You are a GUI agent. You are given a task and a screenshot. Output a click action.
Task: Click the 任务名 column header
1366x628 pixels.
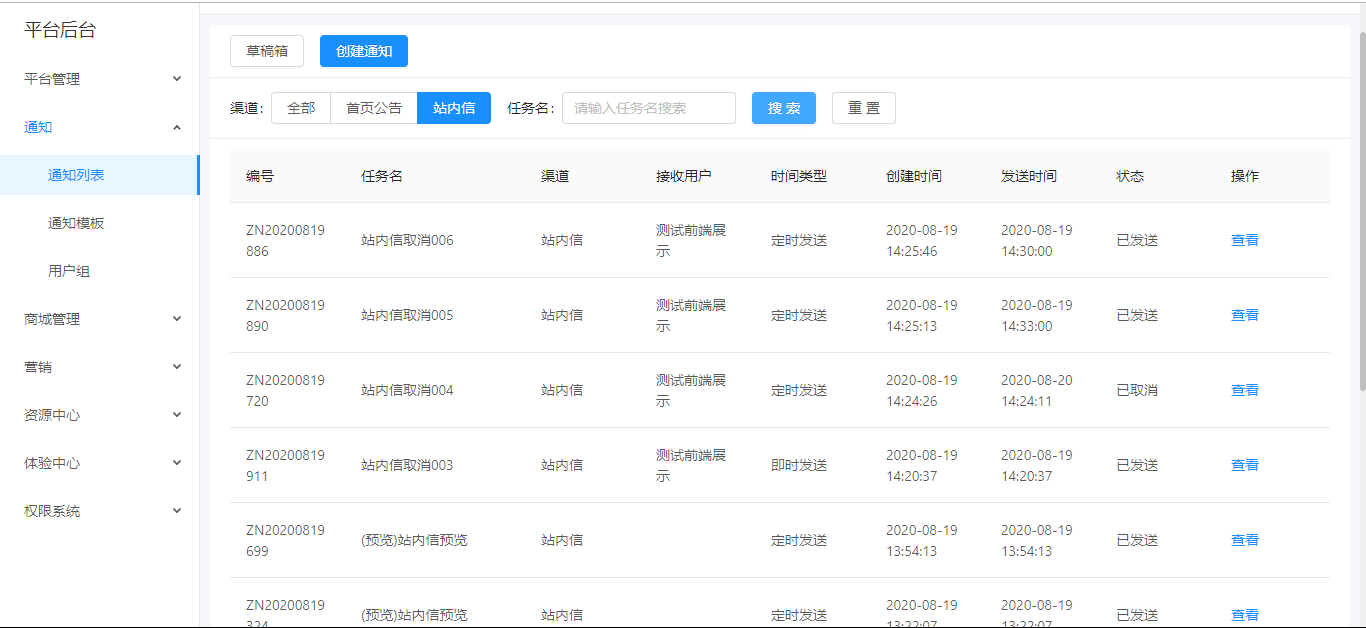pos(382,176)
